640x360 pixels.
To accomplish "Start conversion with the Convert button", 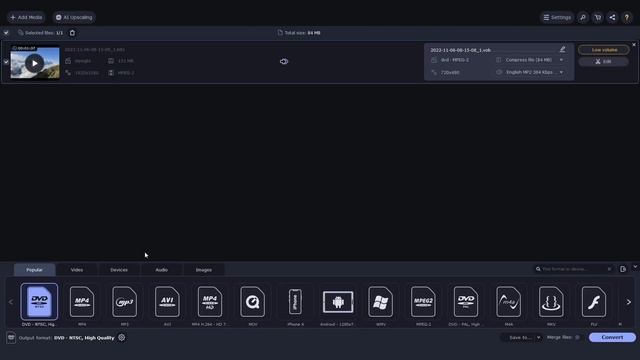I will [x=612, y=338].
